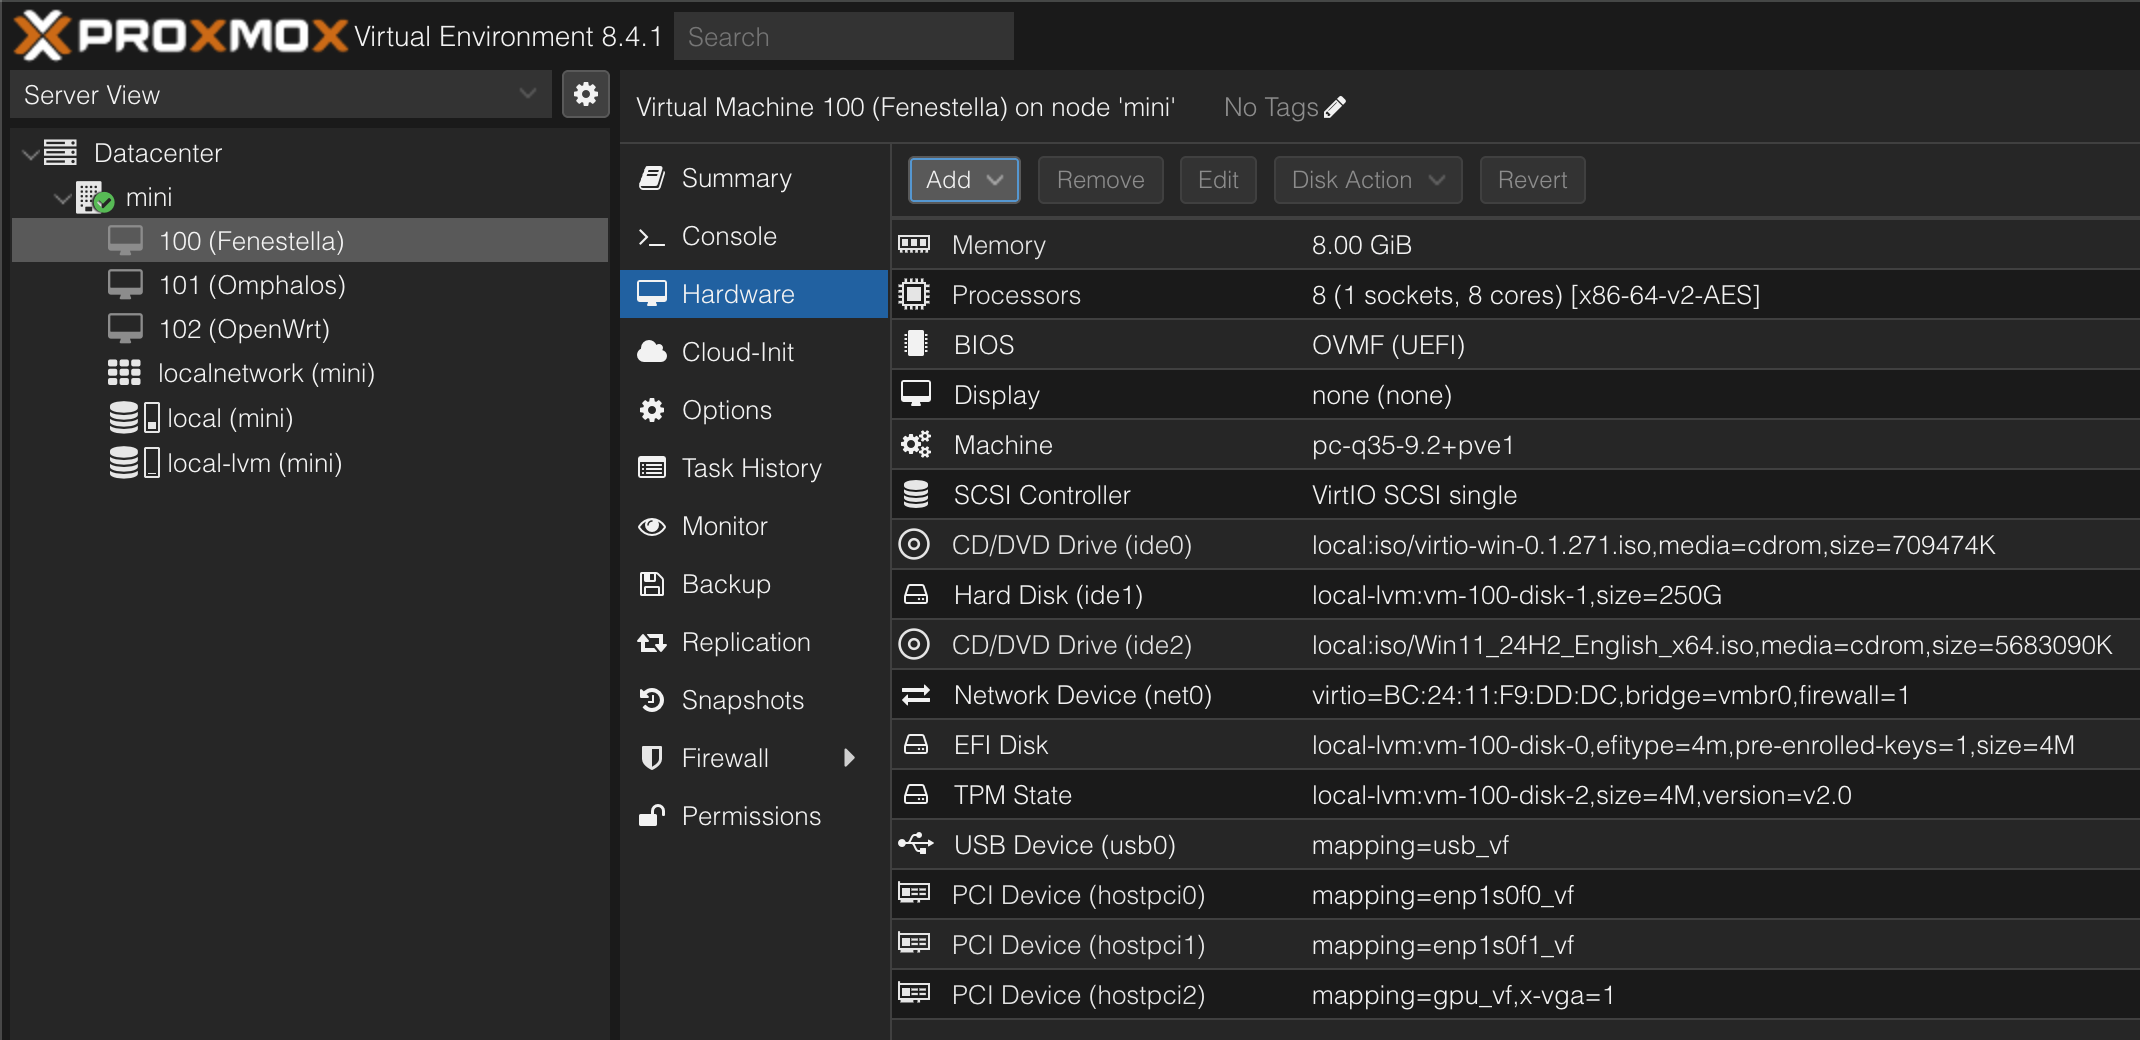2140x1040 pixels.
Task: Collapse the mini node tree
Action: [x=63, y=198]
